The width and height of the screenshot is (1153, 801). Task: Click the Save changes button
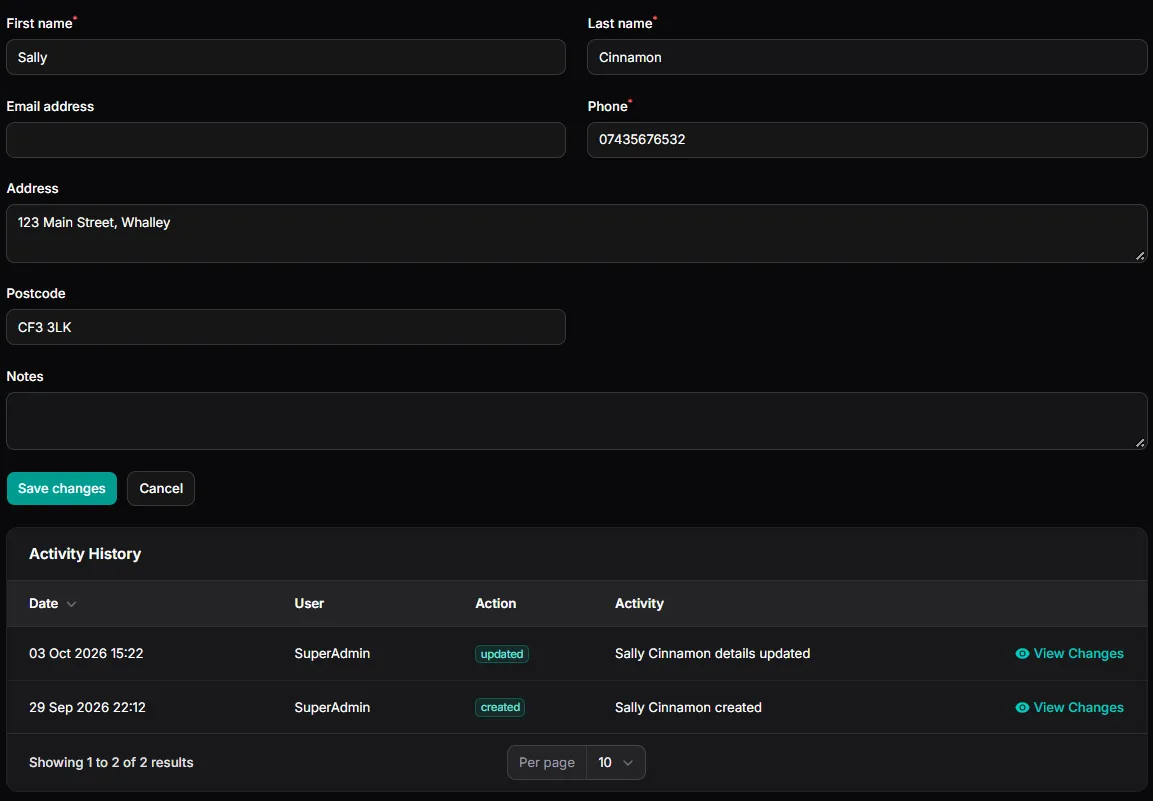pos(62,488)
